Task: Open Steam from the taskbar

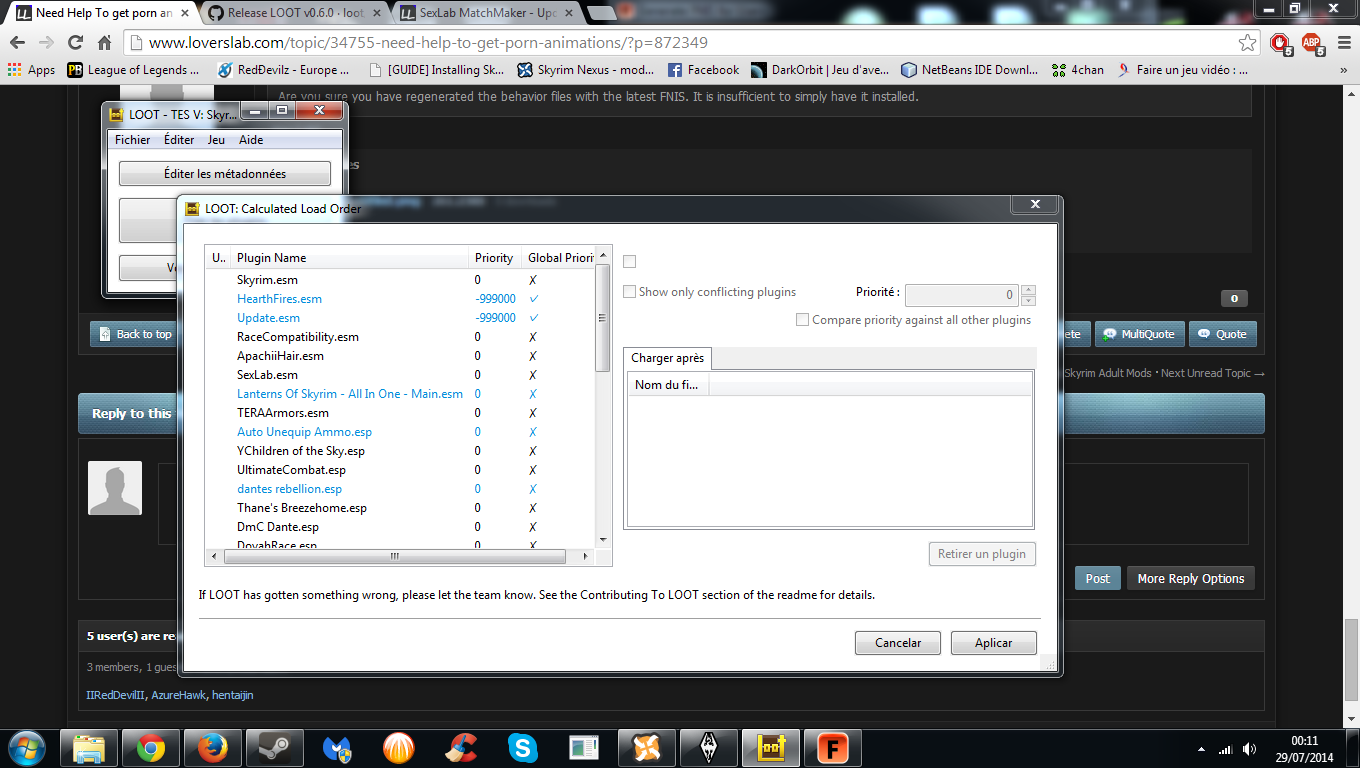Action: pyautogui.click(x=275, y=747)
